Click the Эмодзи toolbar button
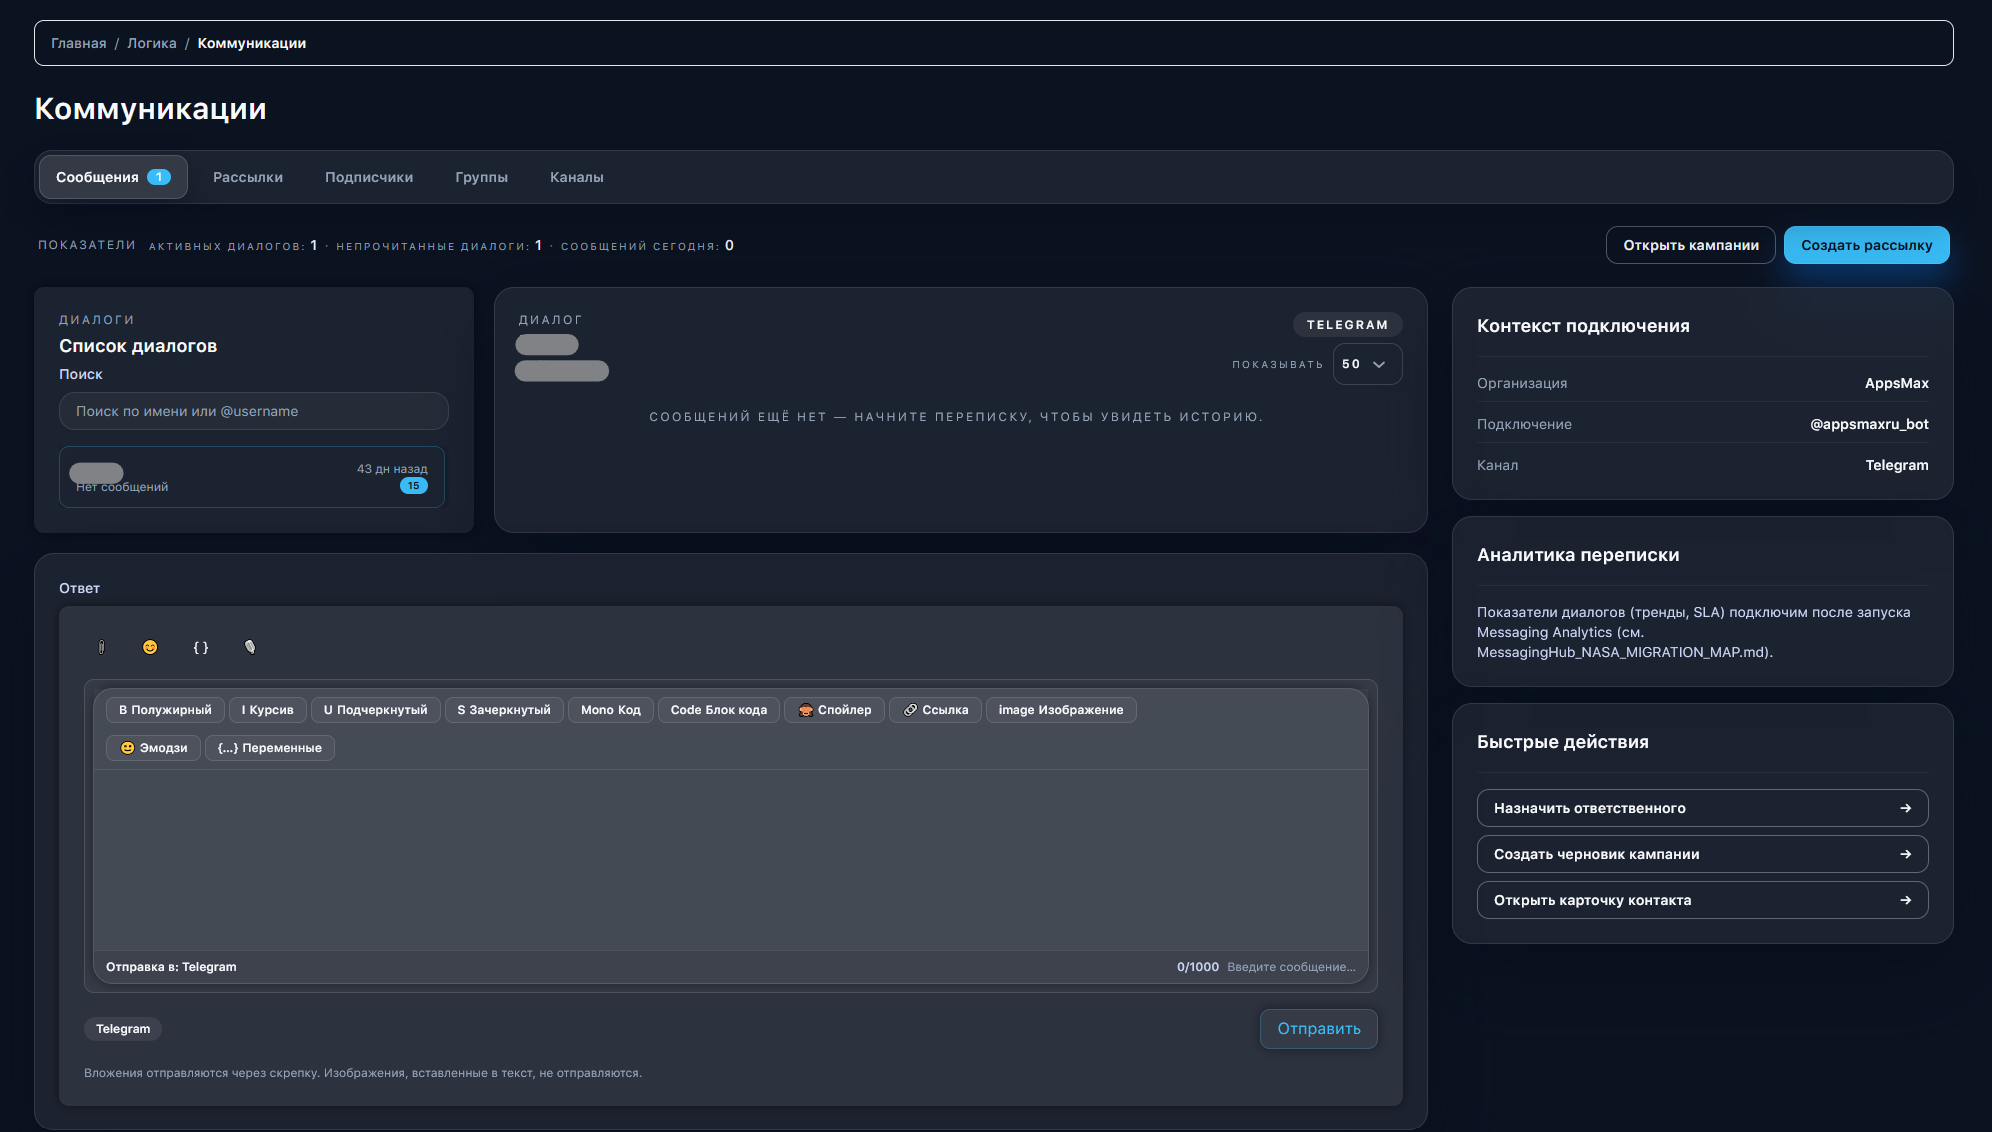Image resolution: width=1992 pixels, height=1132 pixels. [153, 748]
